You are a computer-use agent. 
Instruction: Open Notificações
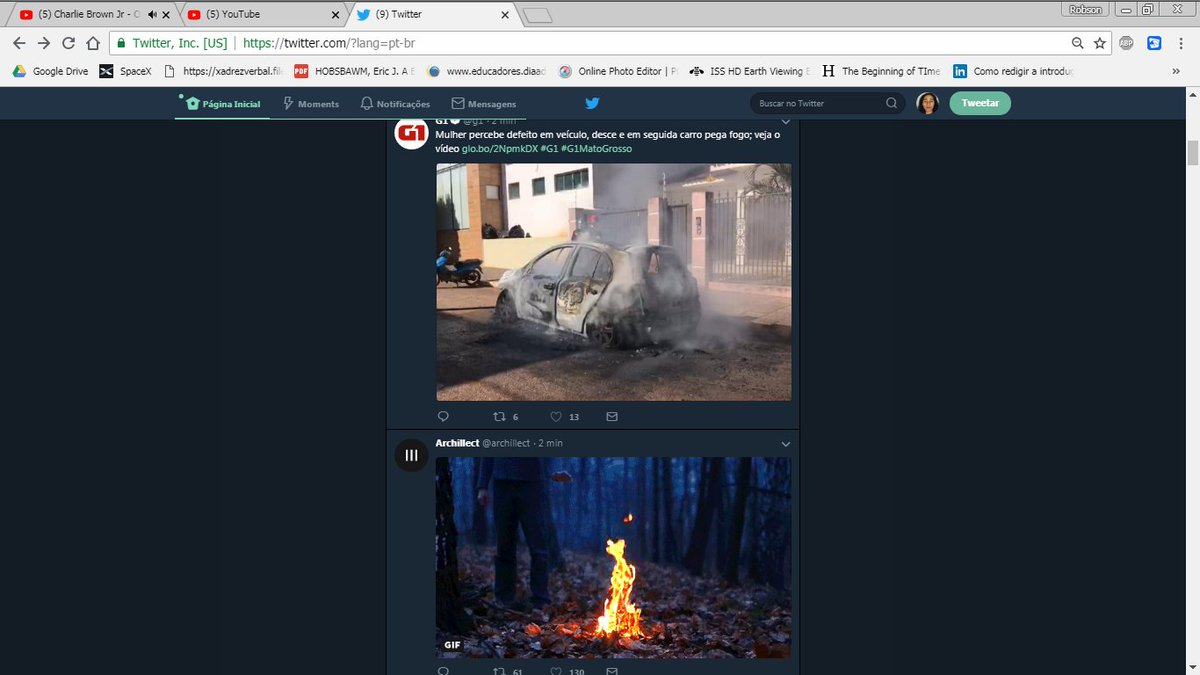pyautogui.click(x=395, y=104)
